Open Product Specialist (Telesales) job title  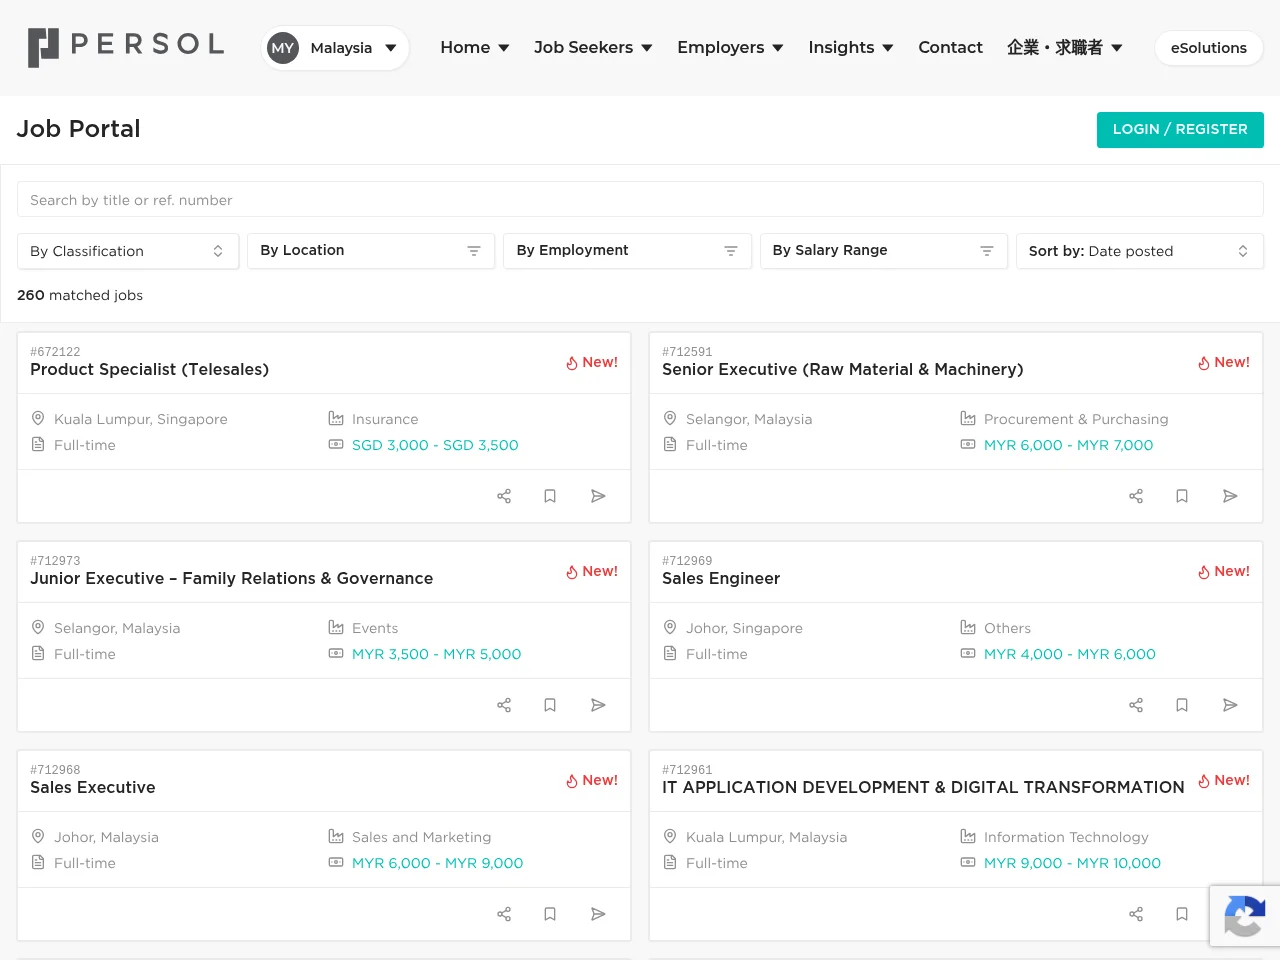point(150,370)
